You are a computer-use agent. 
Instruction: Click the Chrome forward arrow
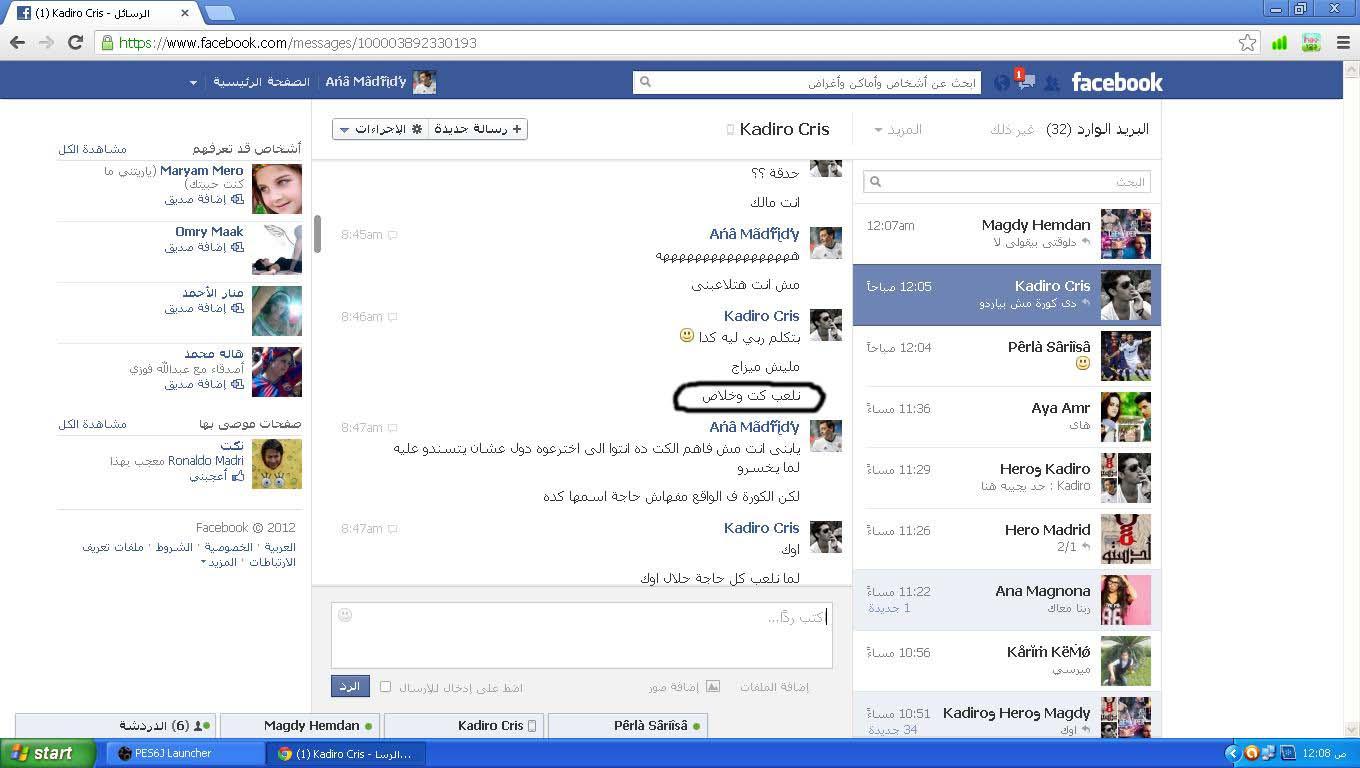click(x=46, y=43)
